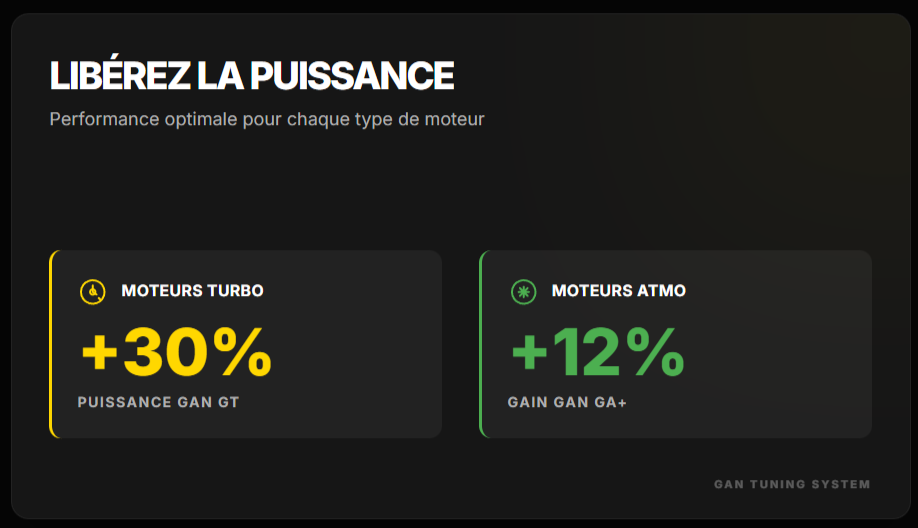Select the MOTEURS ATMO label
918x528 pixels.
point(619,291)
